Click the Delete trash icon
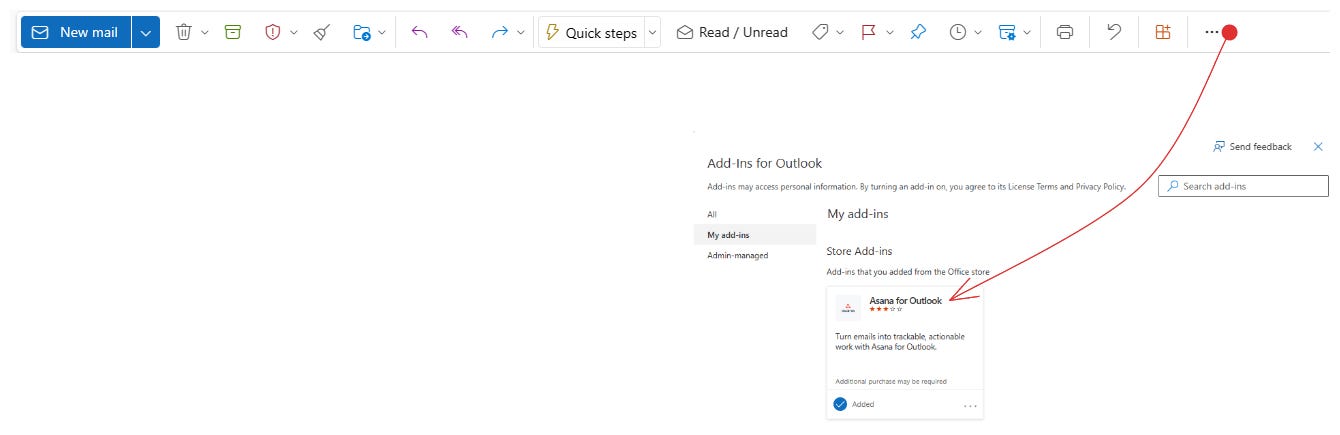The image size is (1340, 435). coord(184,32)
